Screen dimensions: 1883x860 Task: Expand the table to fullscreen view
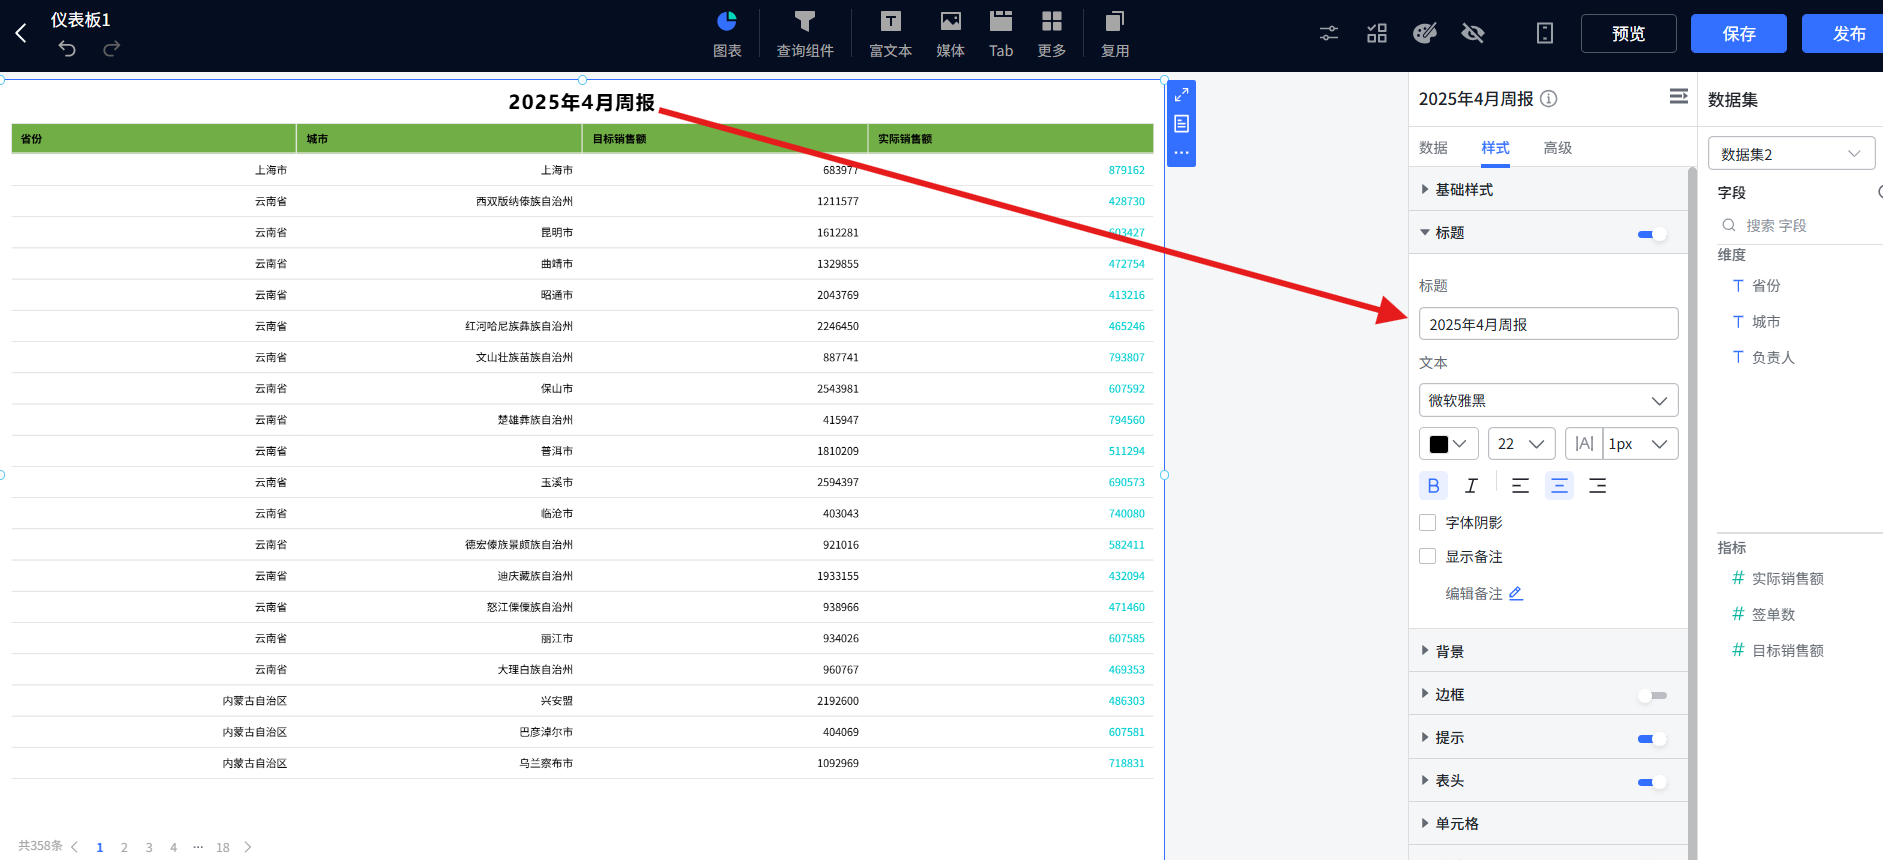pos(1181,95)
